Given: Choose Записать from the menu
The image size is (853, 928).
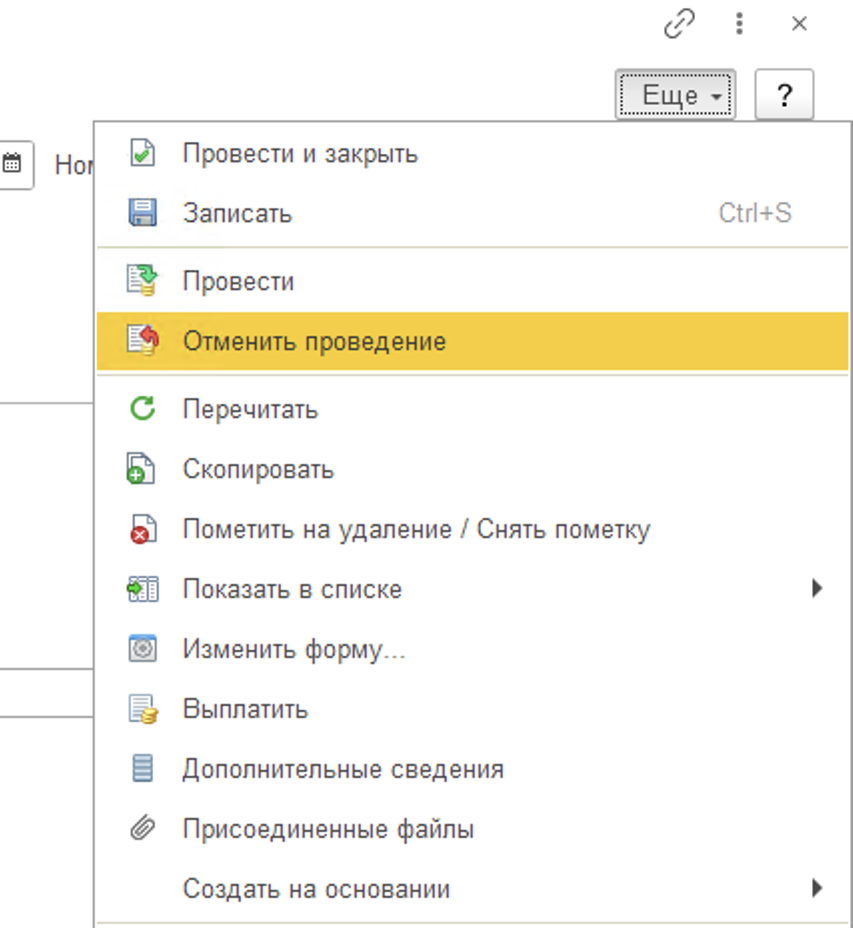Looking at the screenshot, I should pyautogui.click(x=472, y=213).
